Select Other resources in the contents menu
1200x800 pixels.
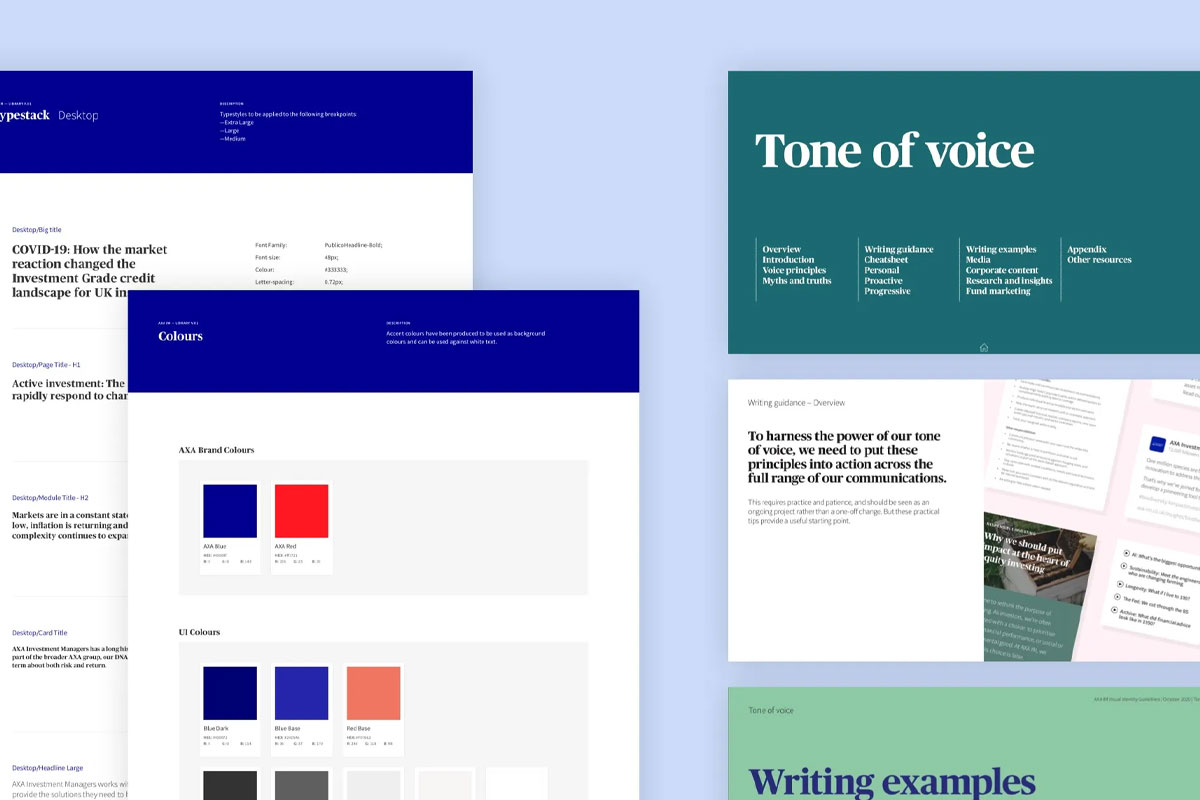point(1099,260)
